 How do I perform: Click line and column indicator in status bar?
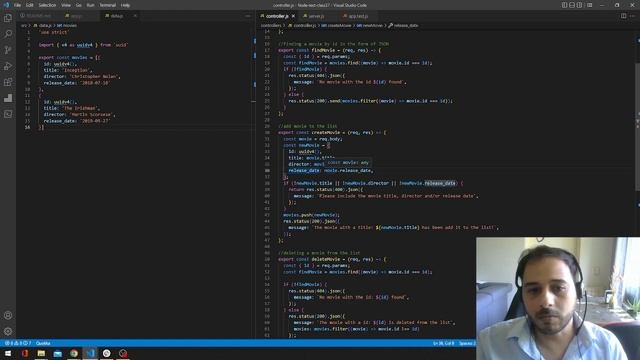(x=443, y=343)
